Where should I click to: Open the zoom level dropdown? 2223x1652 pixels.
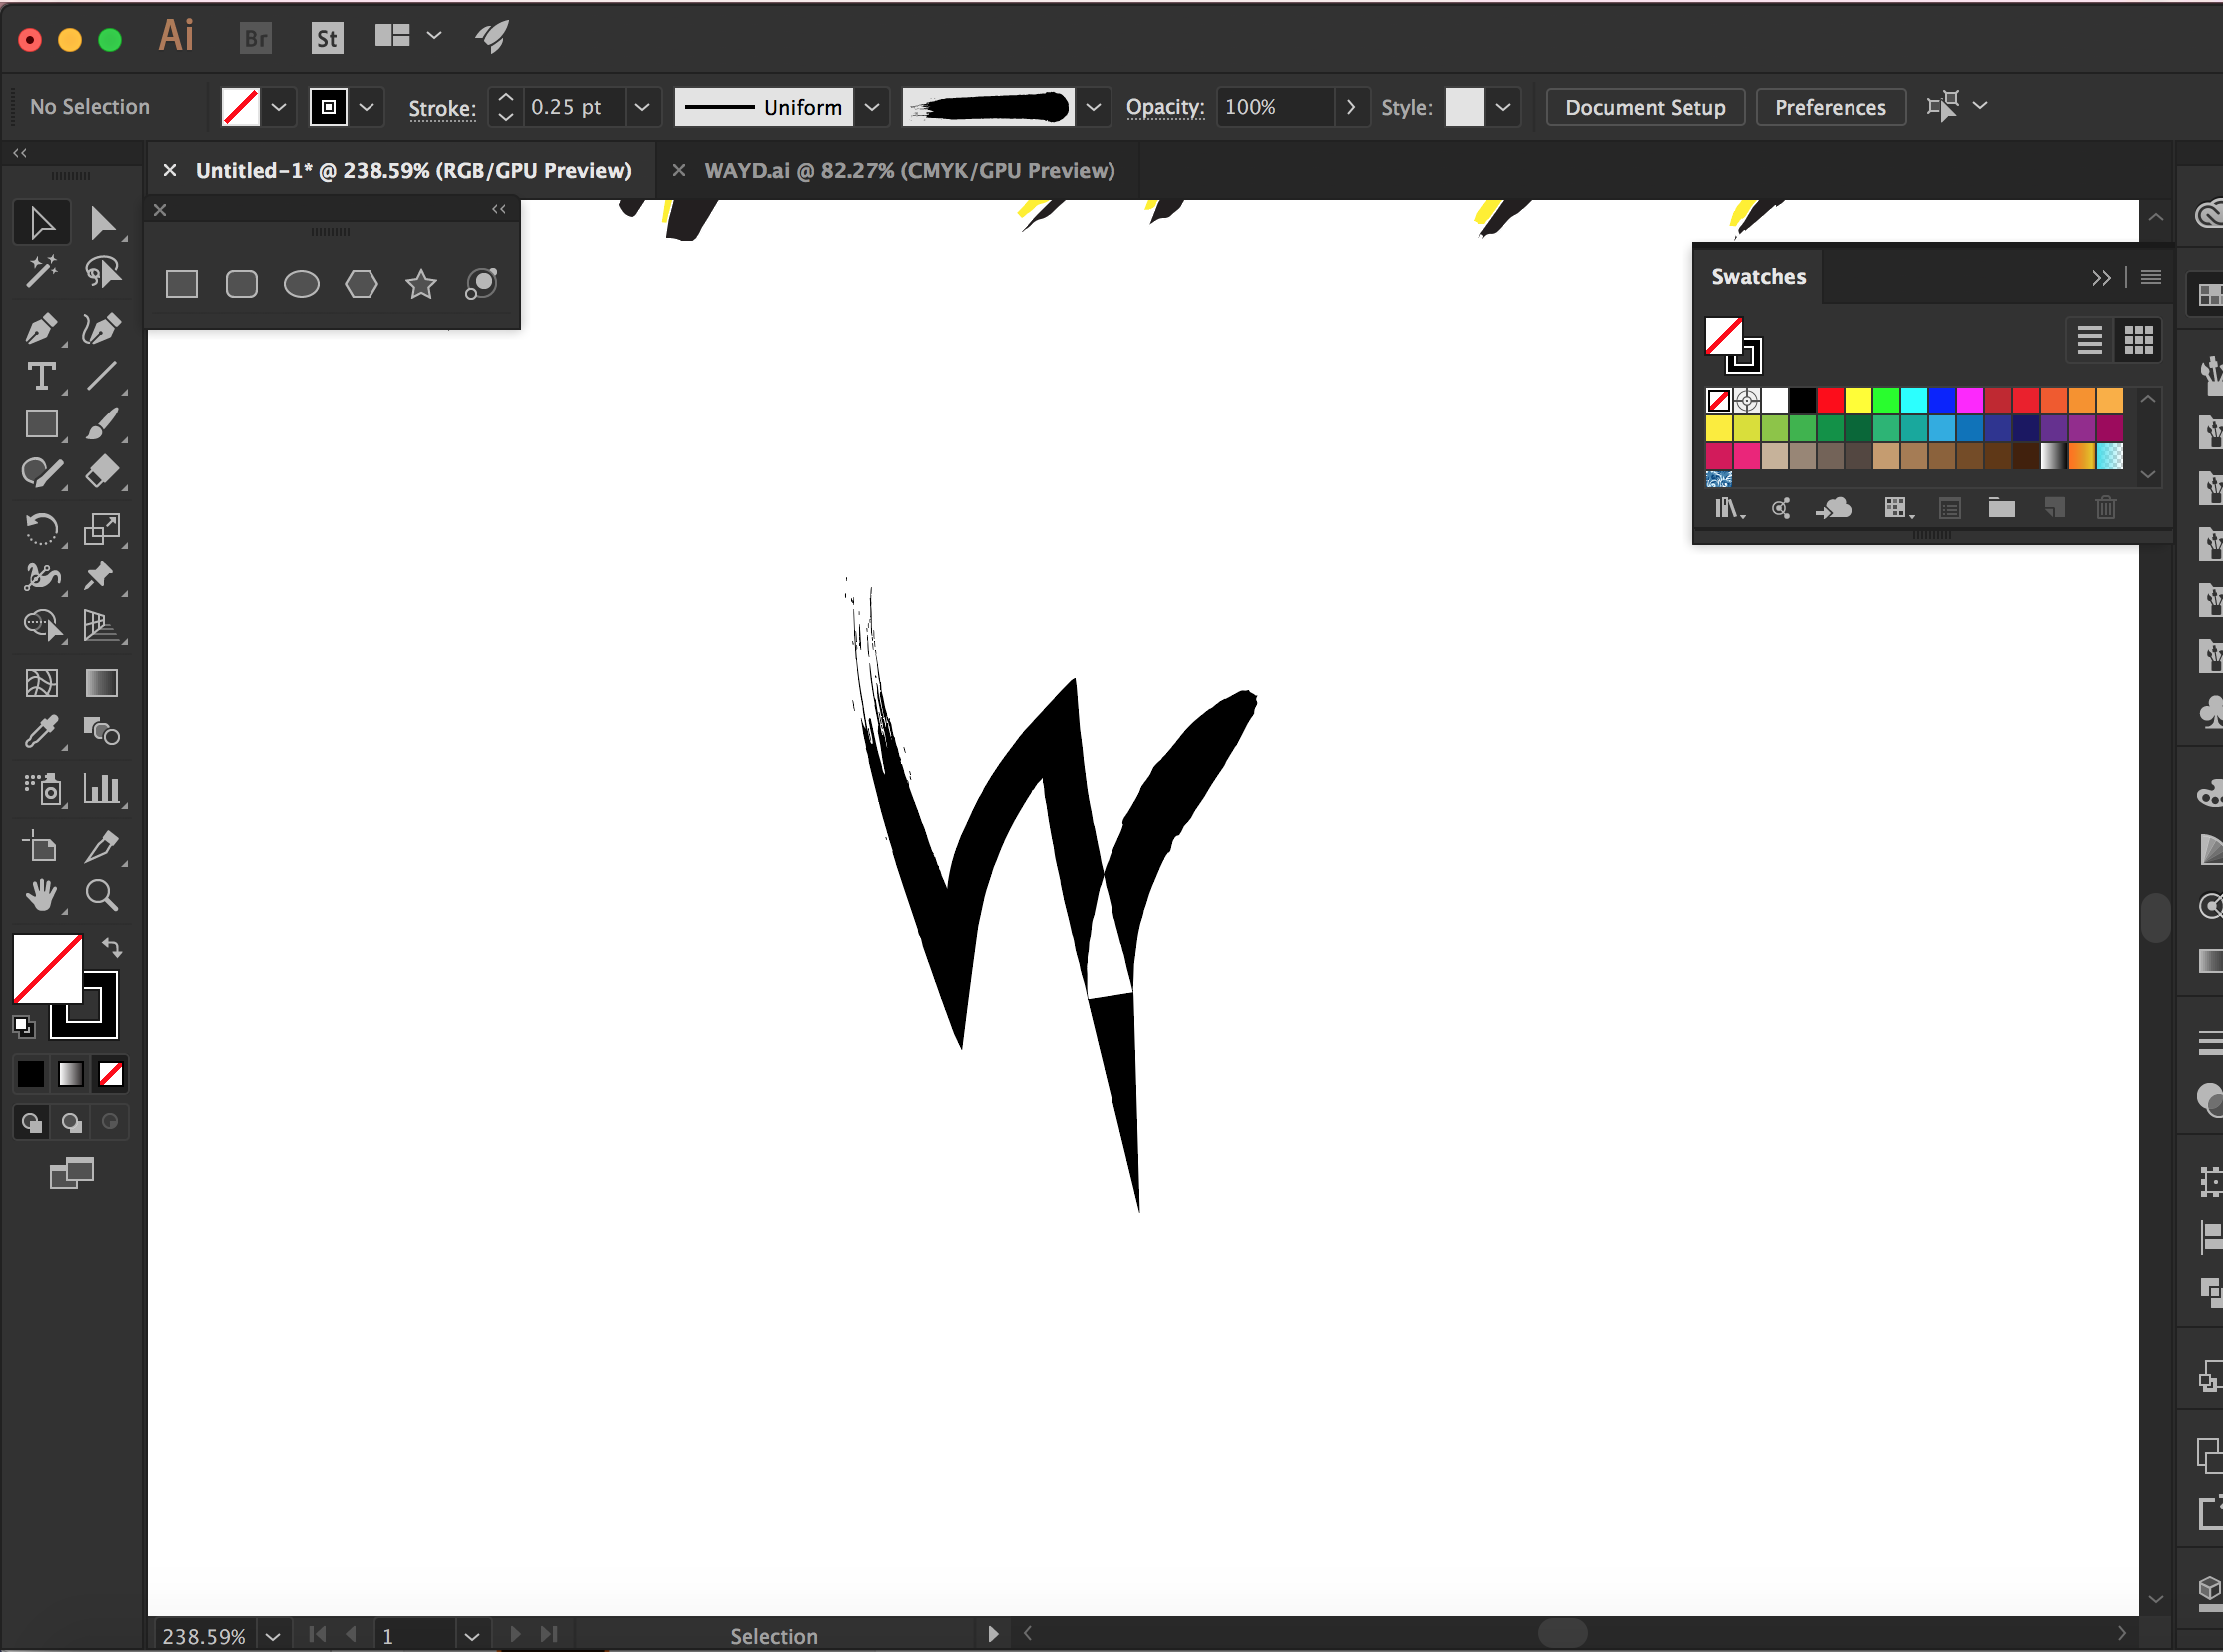272,1636
